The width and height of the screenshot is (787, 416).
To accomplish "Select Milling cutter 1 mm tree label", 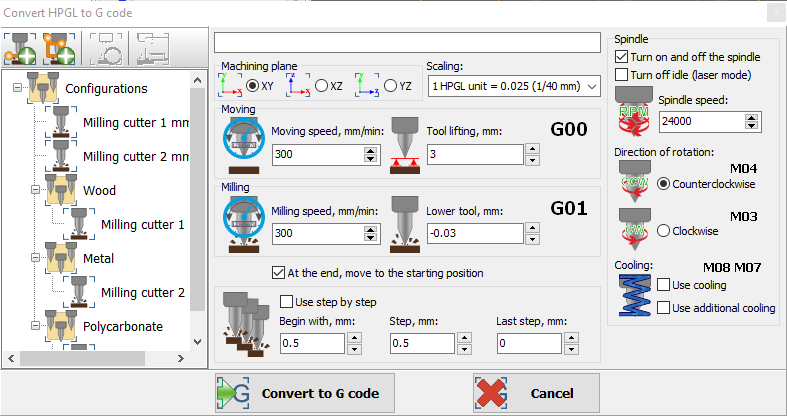I will click(x=136, y=122).
